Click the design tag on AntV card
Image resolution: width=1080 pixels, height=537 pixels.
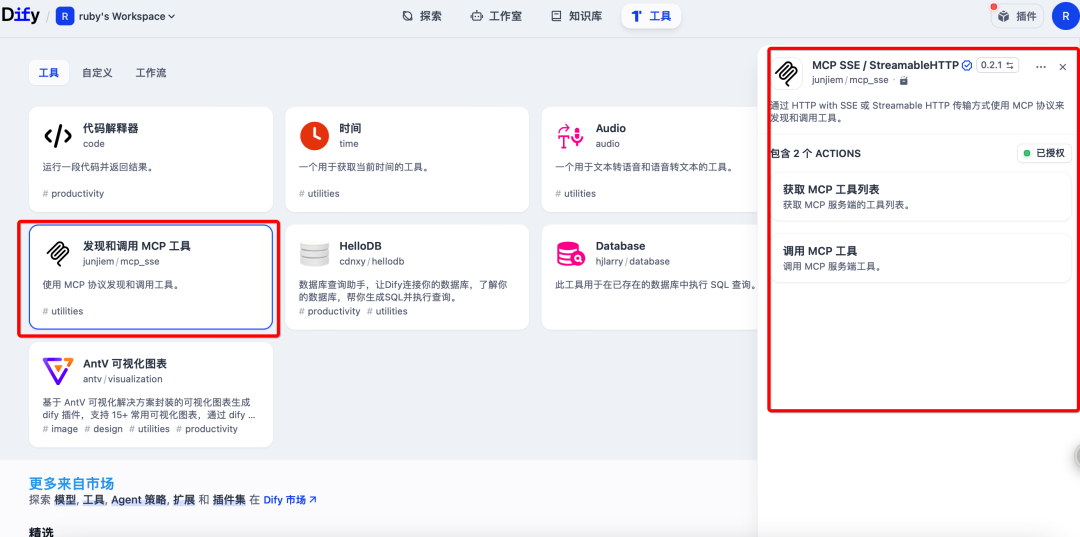(103, 429)
